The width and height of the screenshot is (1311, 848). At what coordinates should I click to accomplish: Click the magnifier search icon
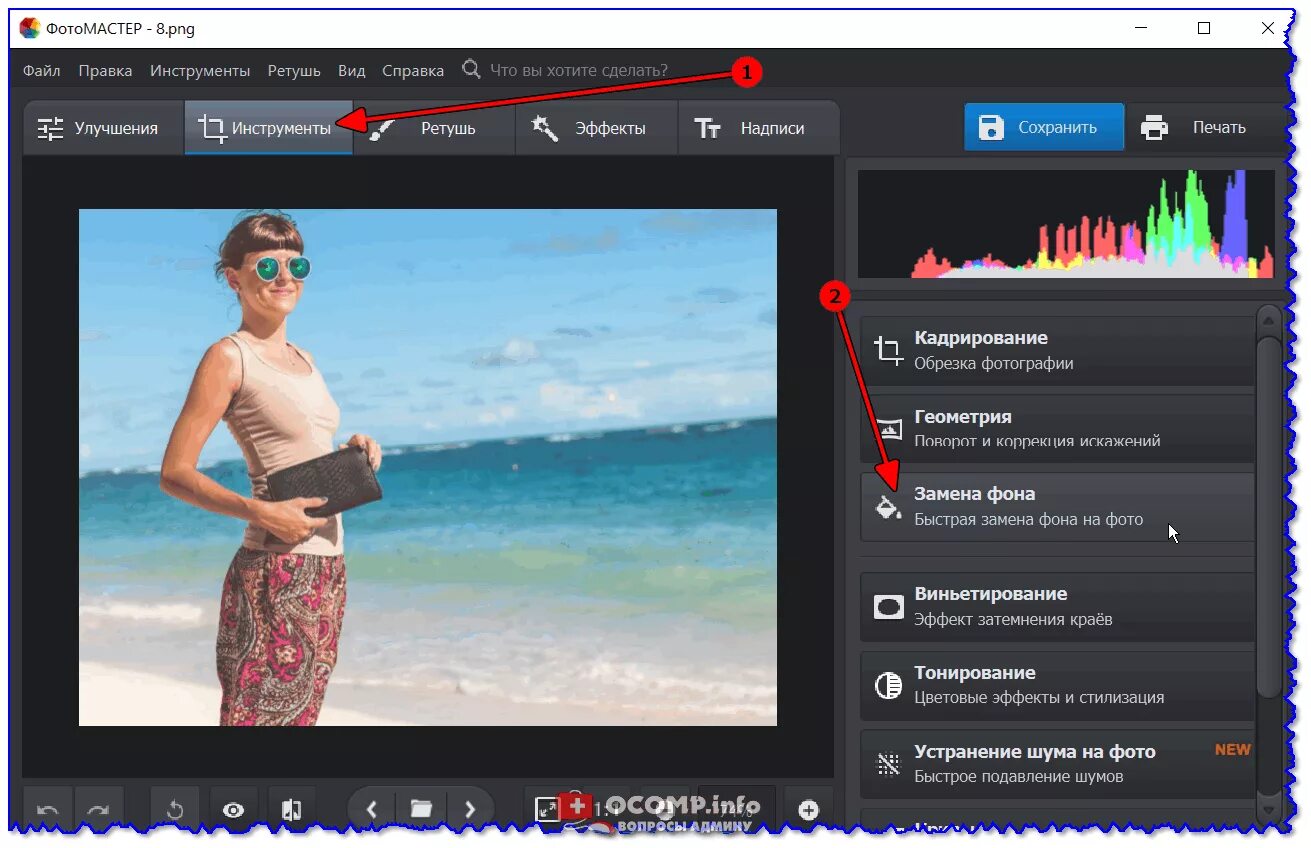(471, 69)
